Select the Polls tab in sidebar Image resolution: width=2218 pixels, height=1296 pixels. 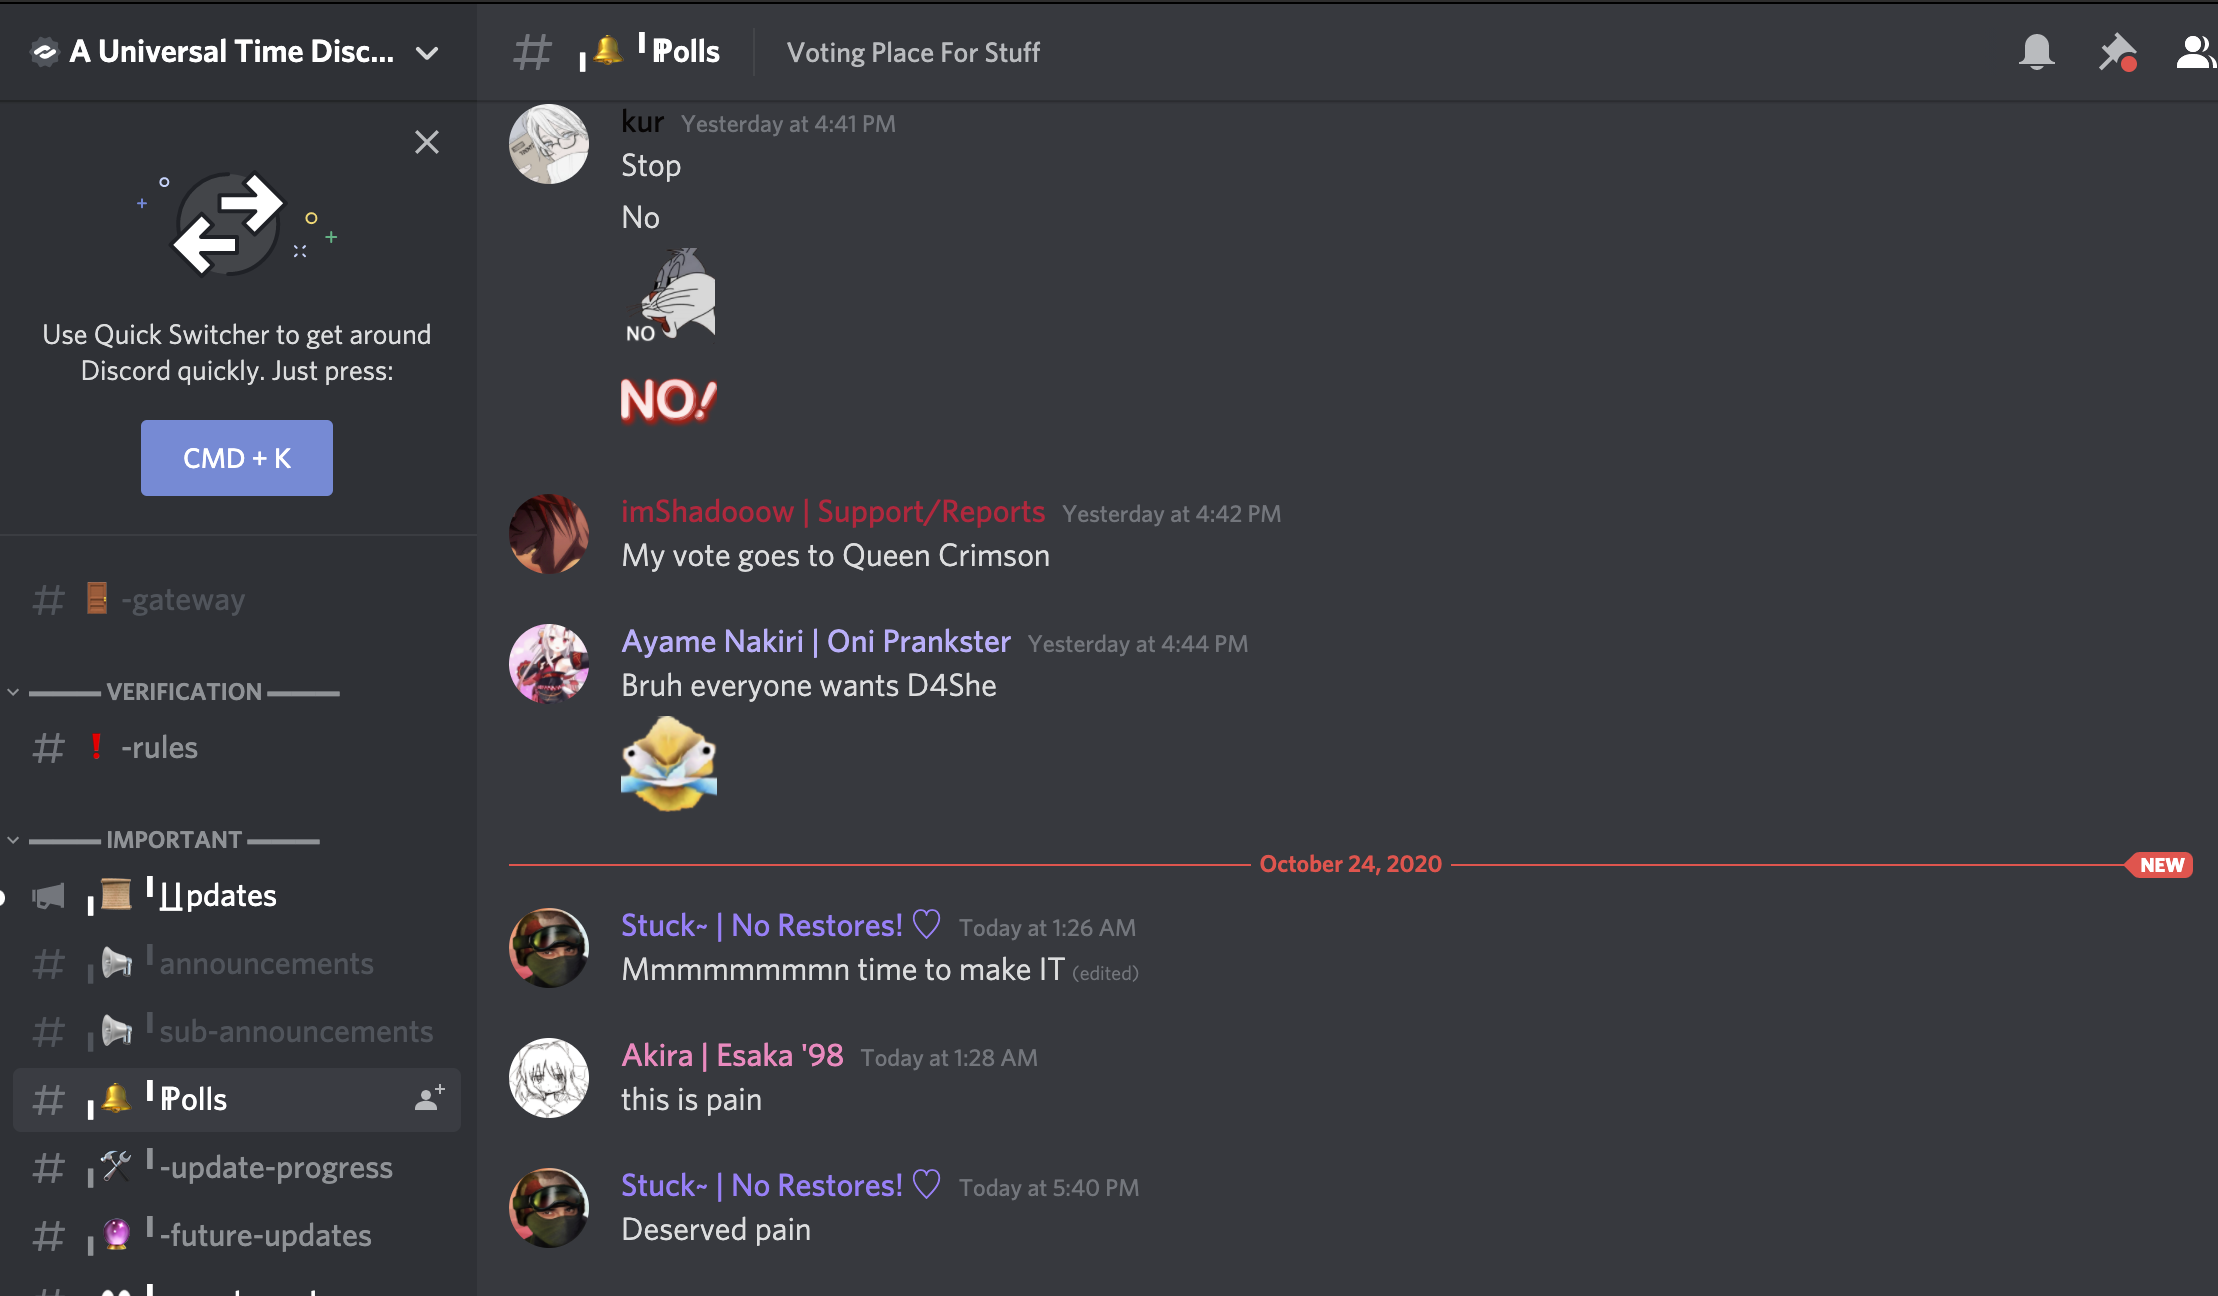coord(190,1097)
